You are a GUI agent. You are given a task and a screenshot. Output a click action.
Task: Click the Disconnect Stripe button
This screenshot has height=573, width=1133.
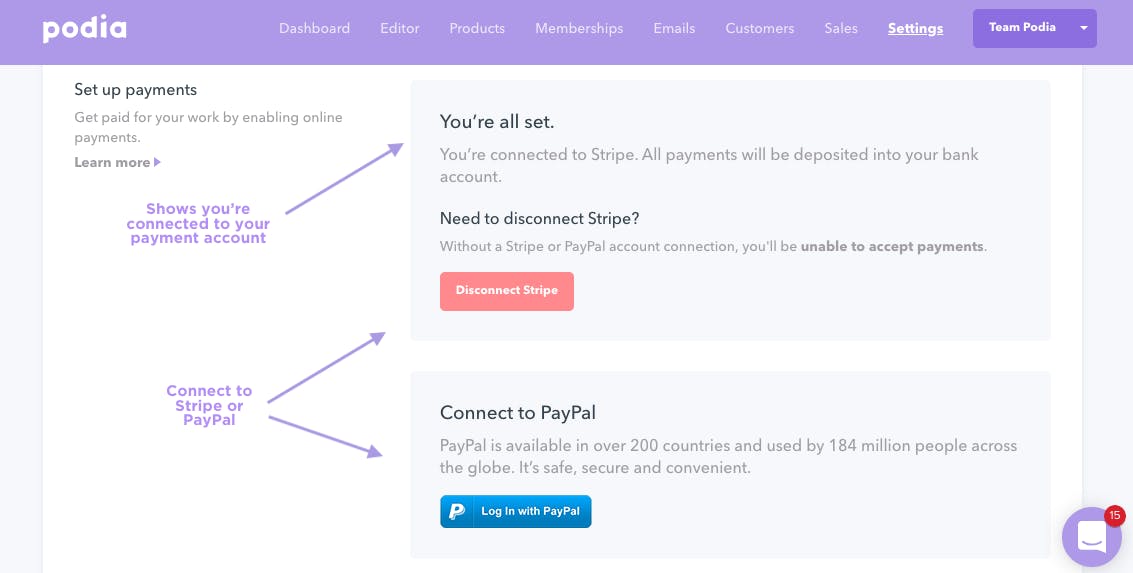point(507,291)
